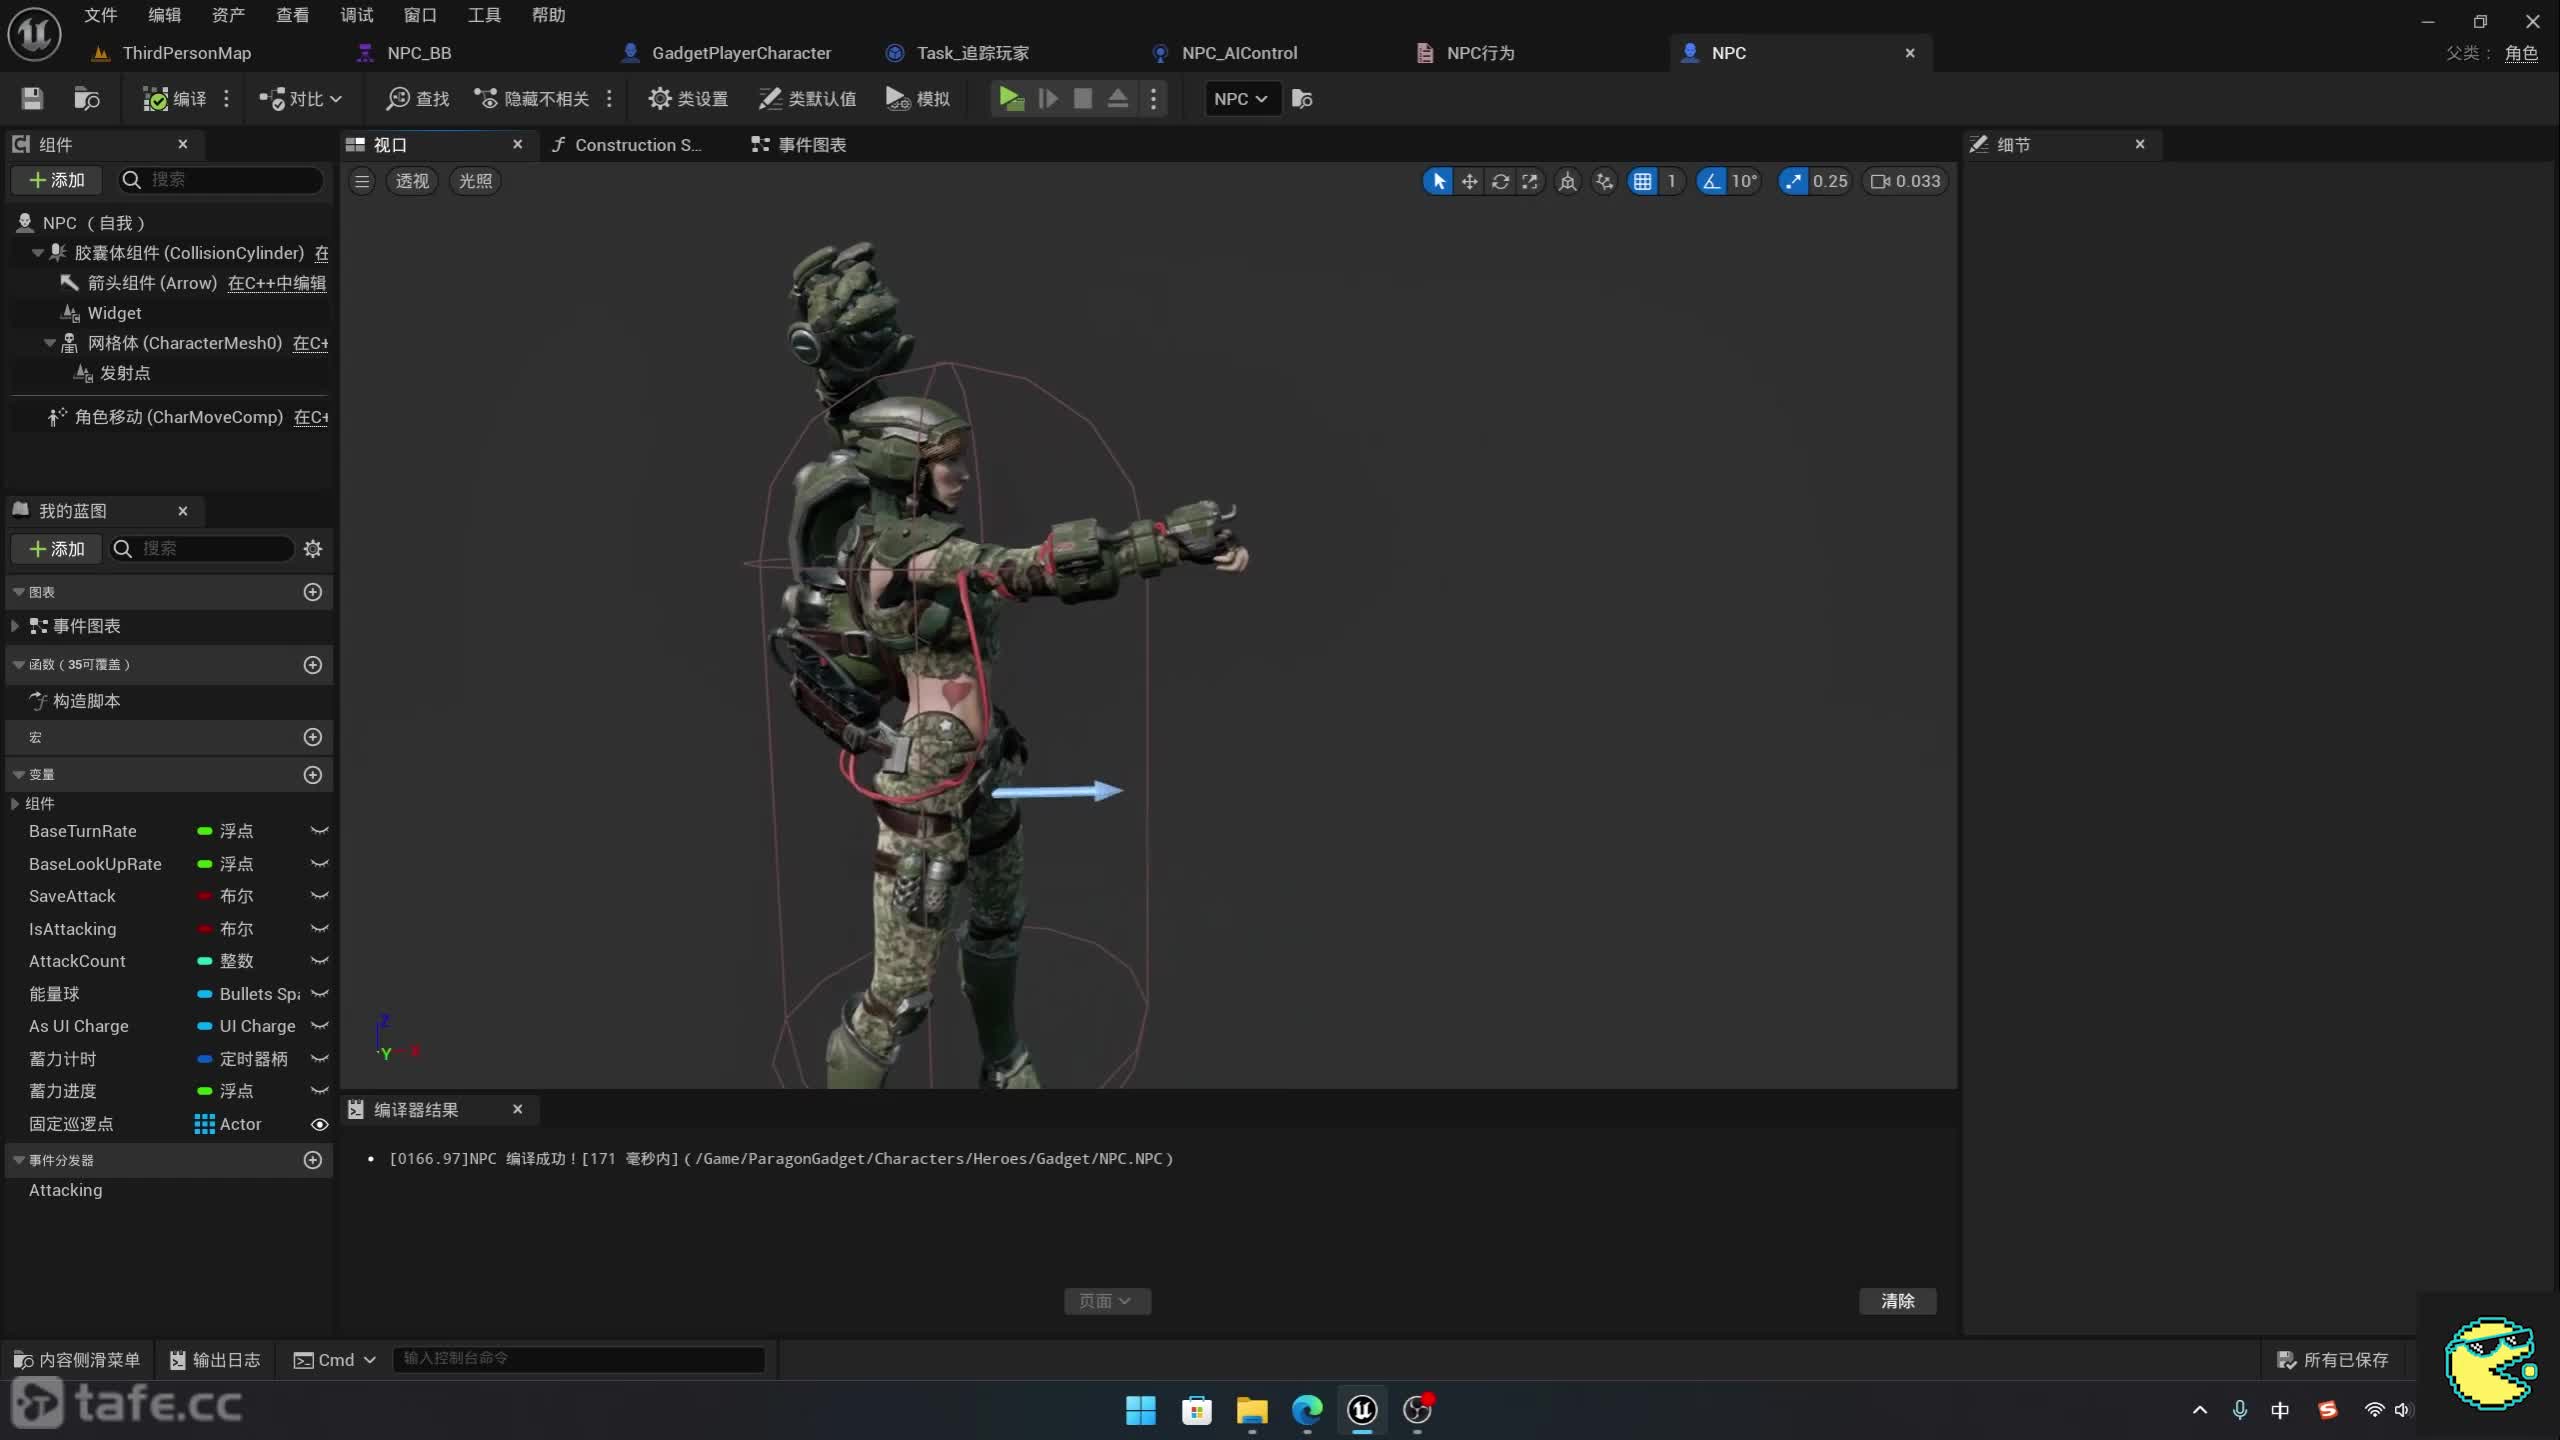
Task: Activate the rotate tool
Action: [1500, 181]
